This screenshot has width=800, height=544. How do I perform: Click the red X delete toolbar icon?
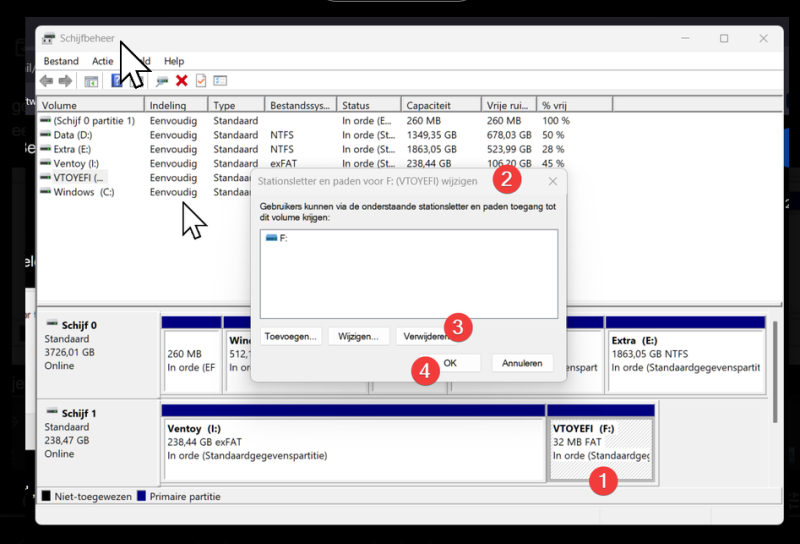click(x=182, y=81)
